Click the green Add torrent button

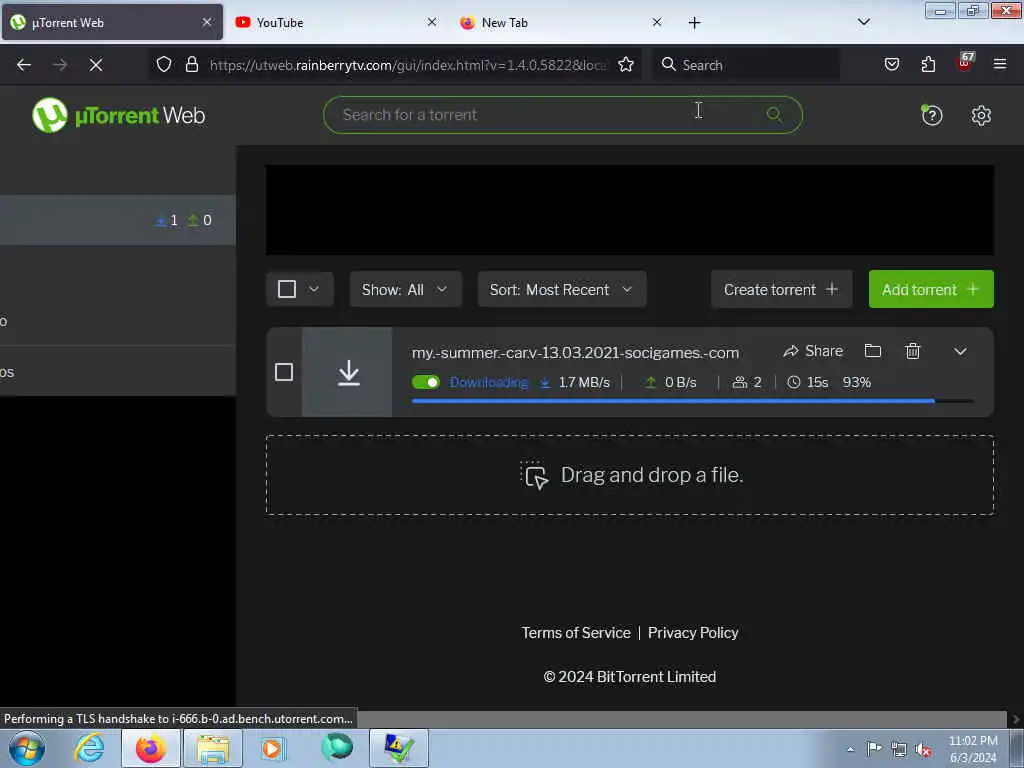click(931, 289)
